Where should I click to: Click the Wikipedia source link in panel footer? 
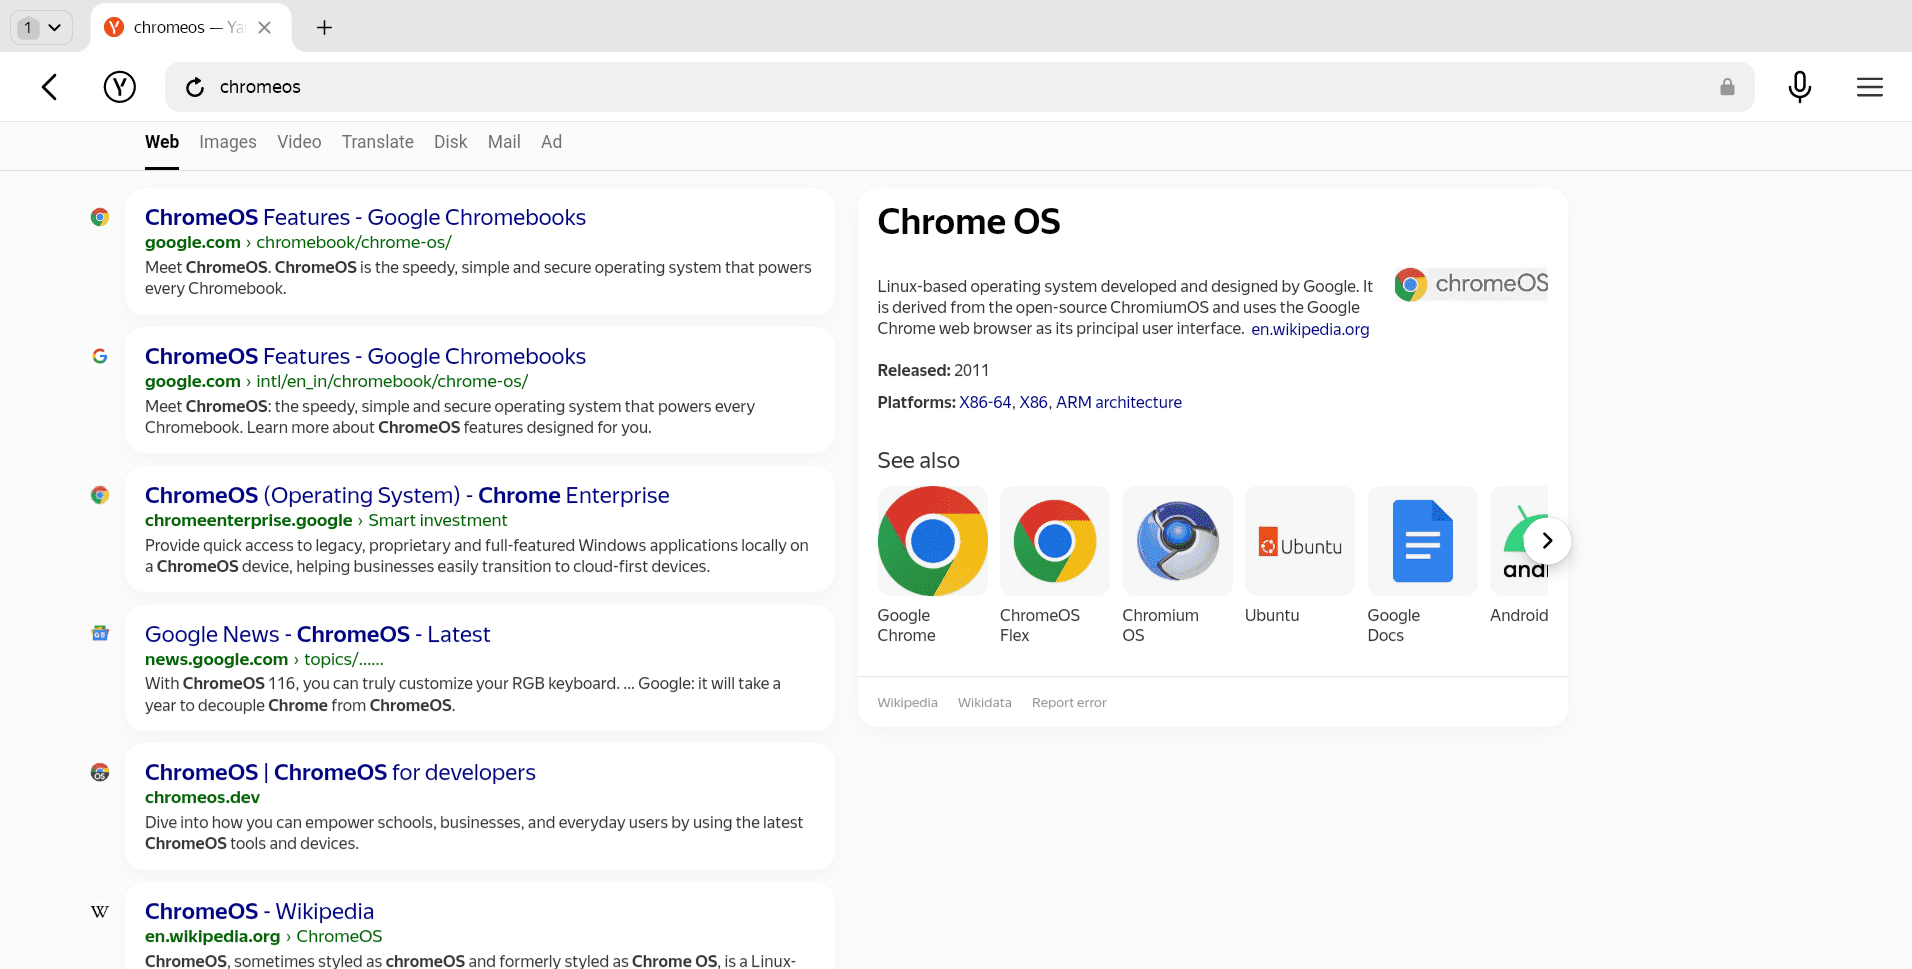pyautogui.click(x=907, y=702)
